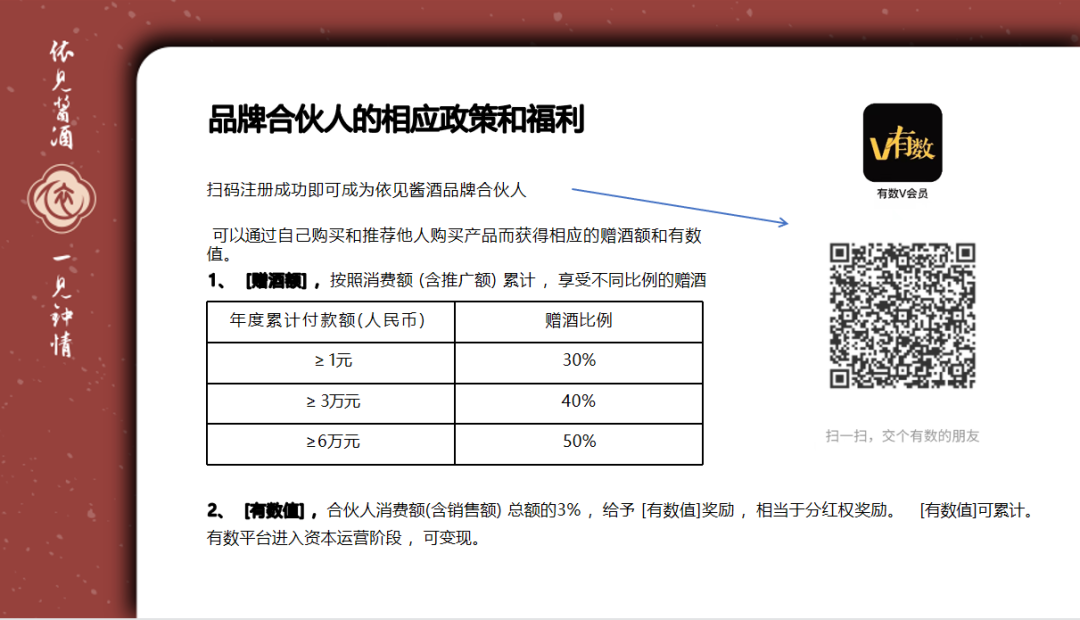This screenshot has height=620, width=1080.
Task: Click the table header 赠酒比例
Action: 579,322
